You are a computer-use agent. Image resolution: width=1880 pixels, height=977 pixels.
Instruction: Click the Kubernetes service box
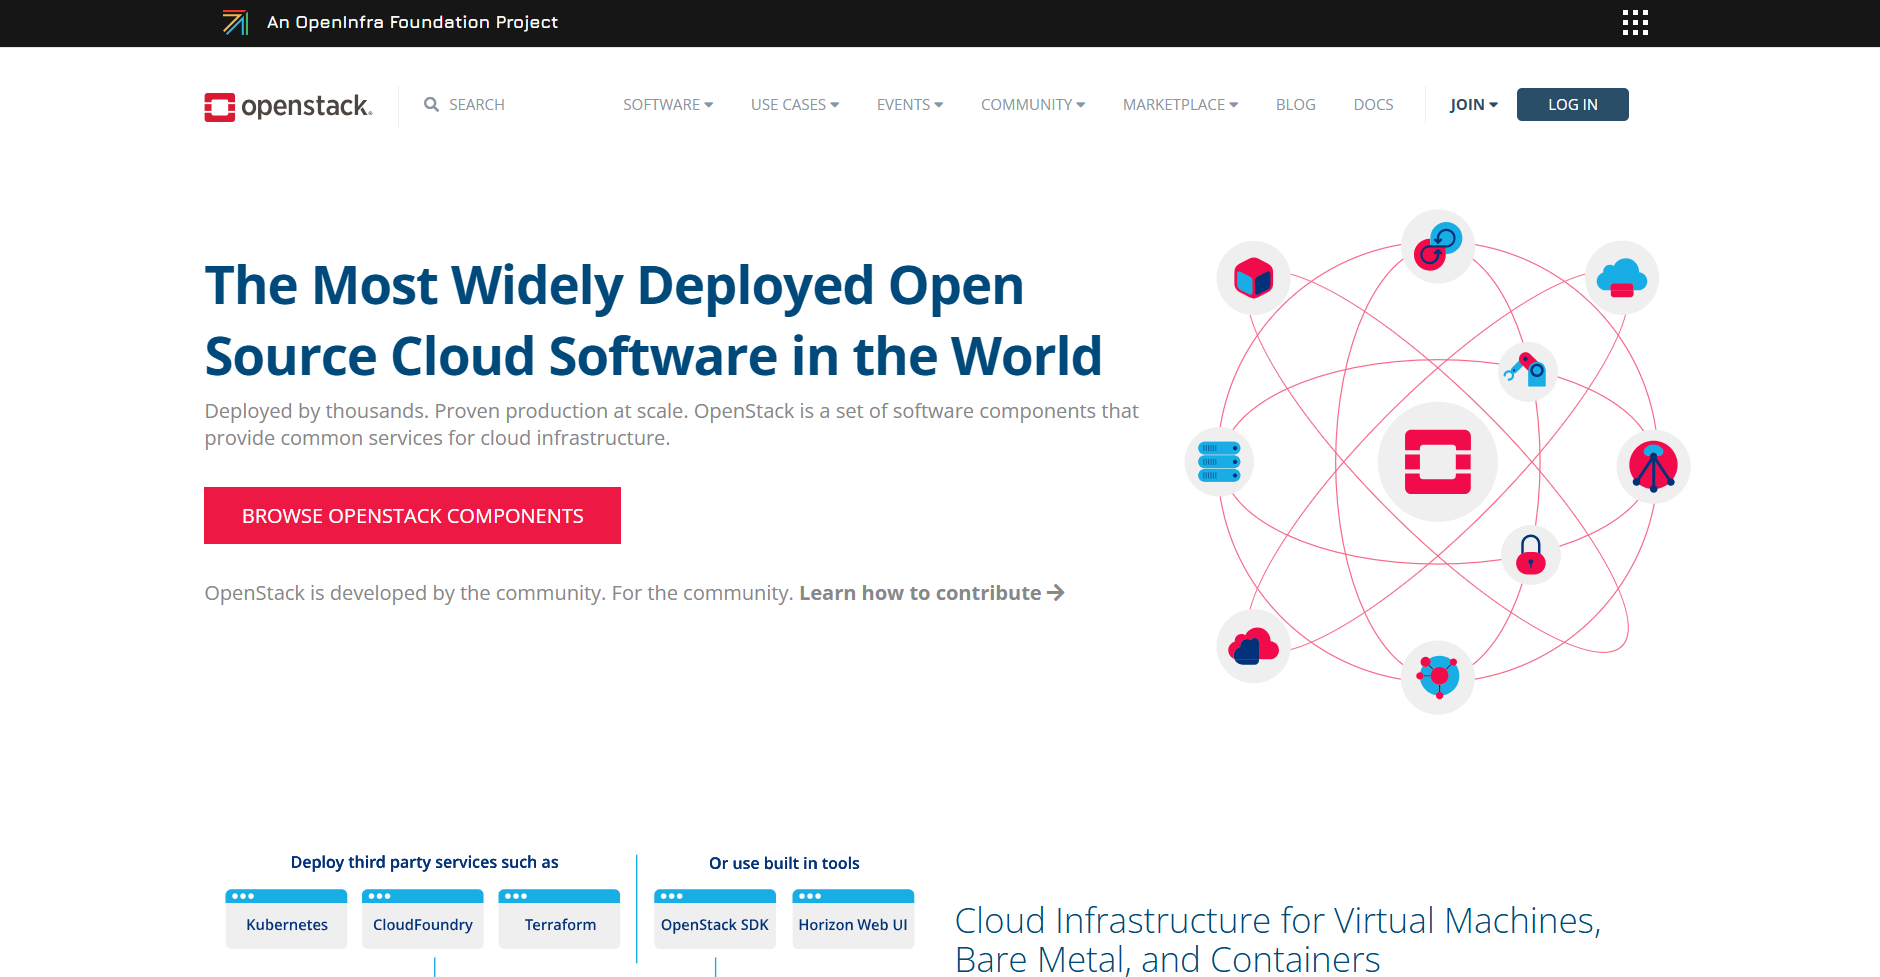tap(286, 918)
